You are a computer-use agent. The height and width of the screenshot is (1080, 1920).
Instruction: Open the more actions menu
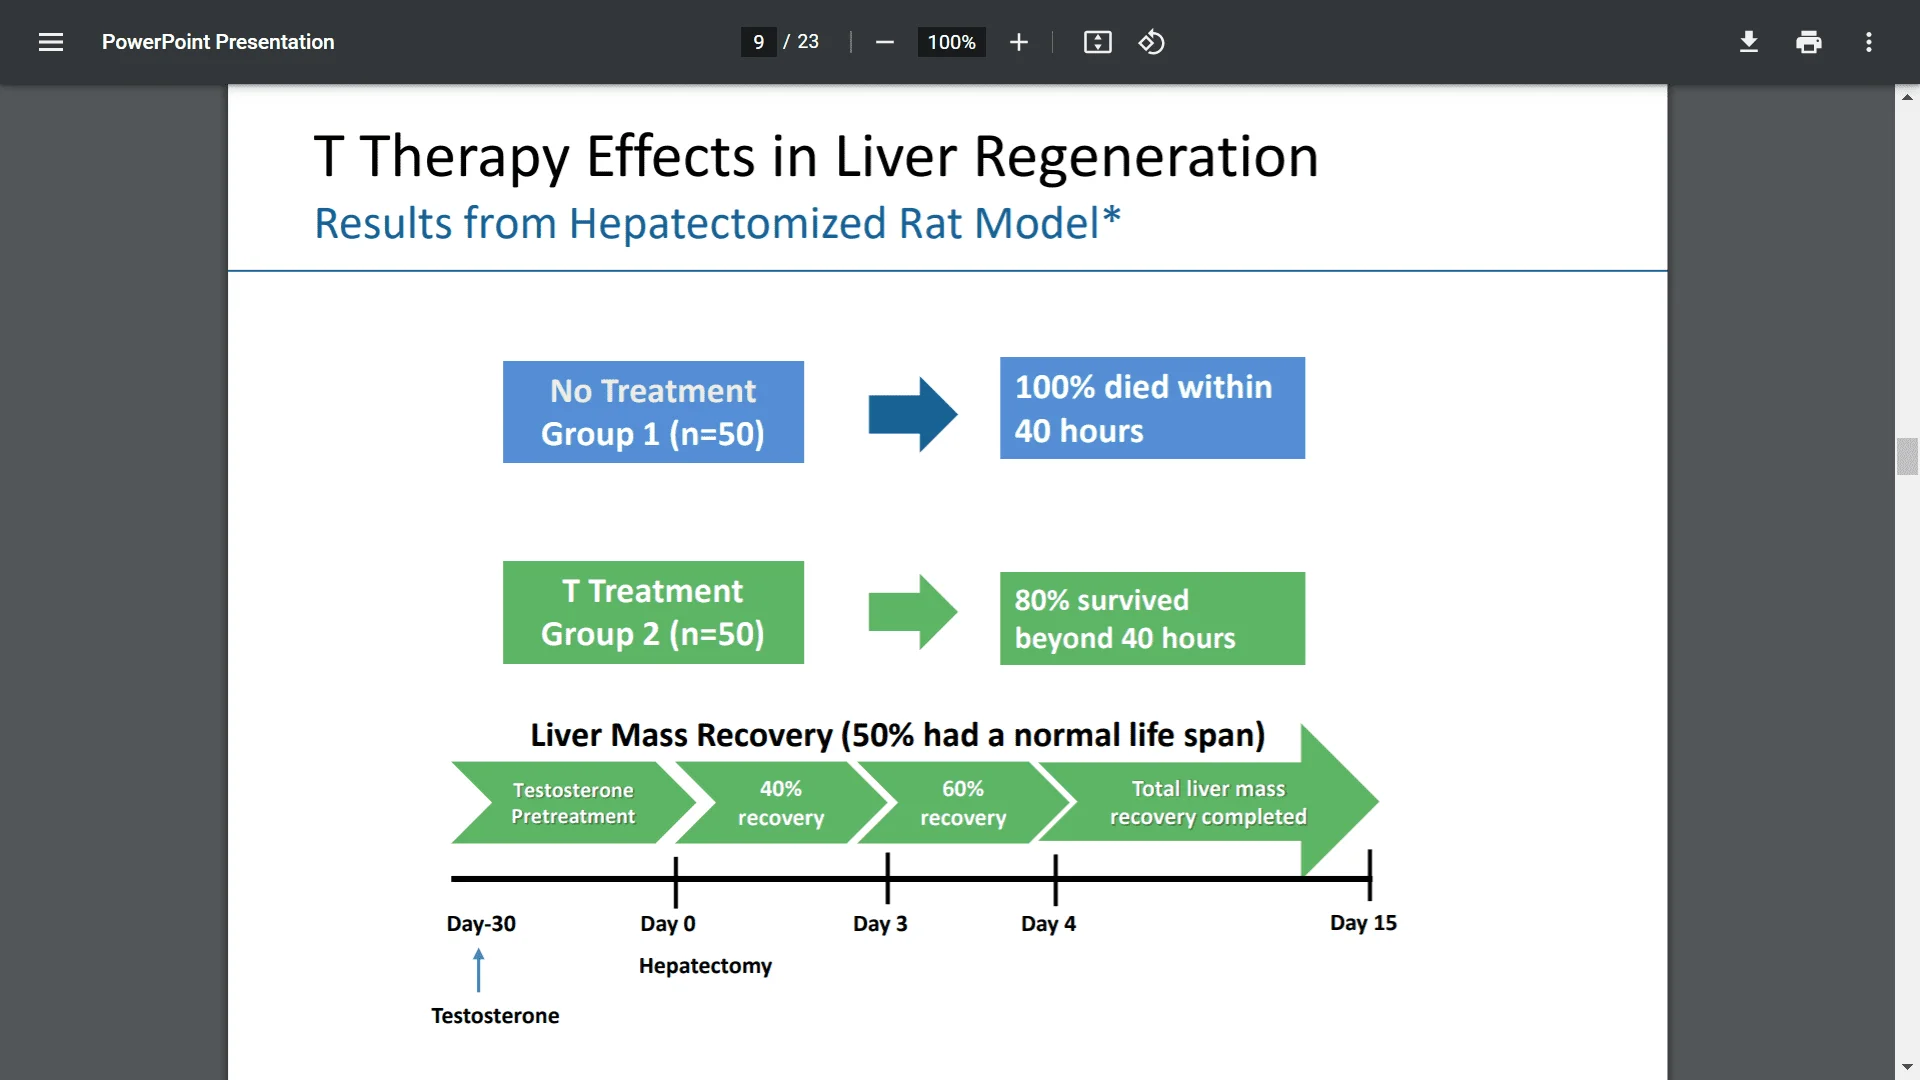(1868, 42)
